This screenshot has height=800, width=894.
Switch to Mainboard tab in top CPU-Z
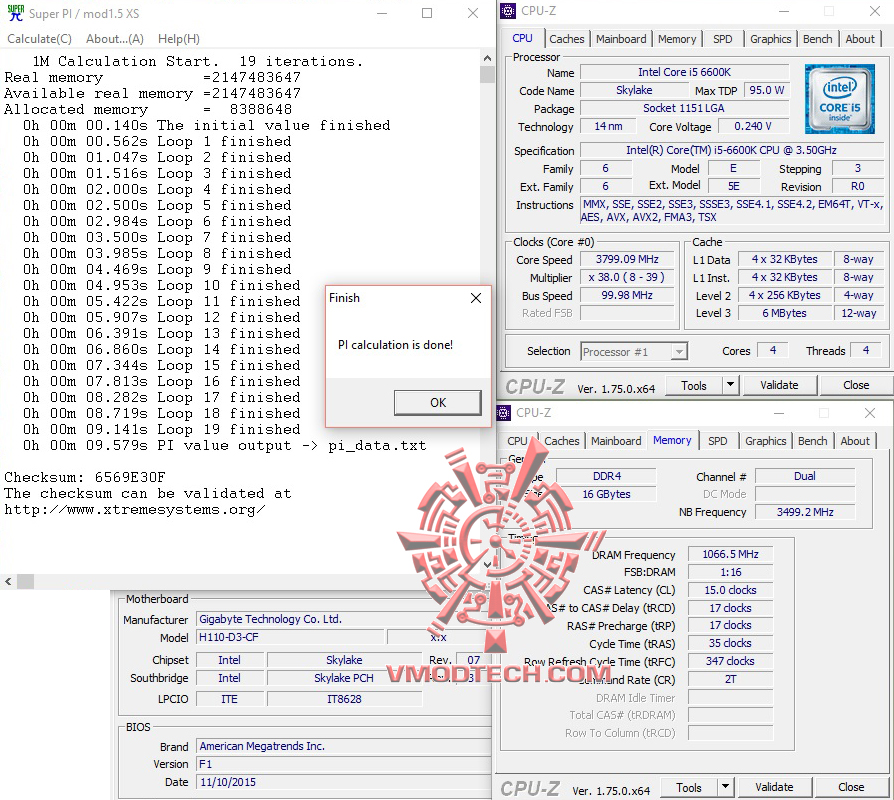(x=621, y=39)
